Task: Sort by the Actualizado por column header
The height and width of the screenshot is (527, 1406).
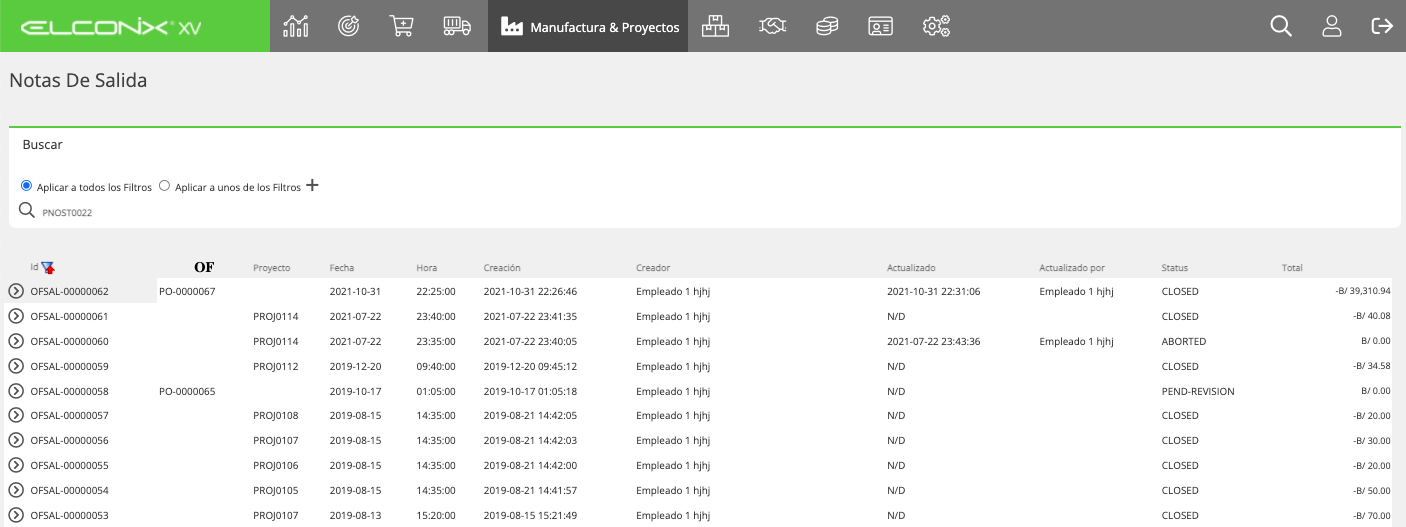Action: coord(1072,268)
